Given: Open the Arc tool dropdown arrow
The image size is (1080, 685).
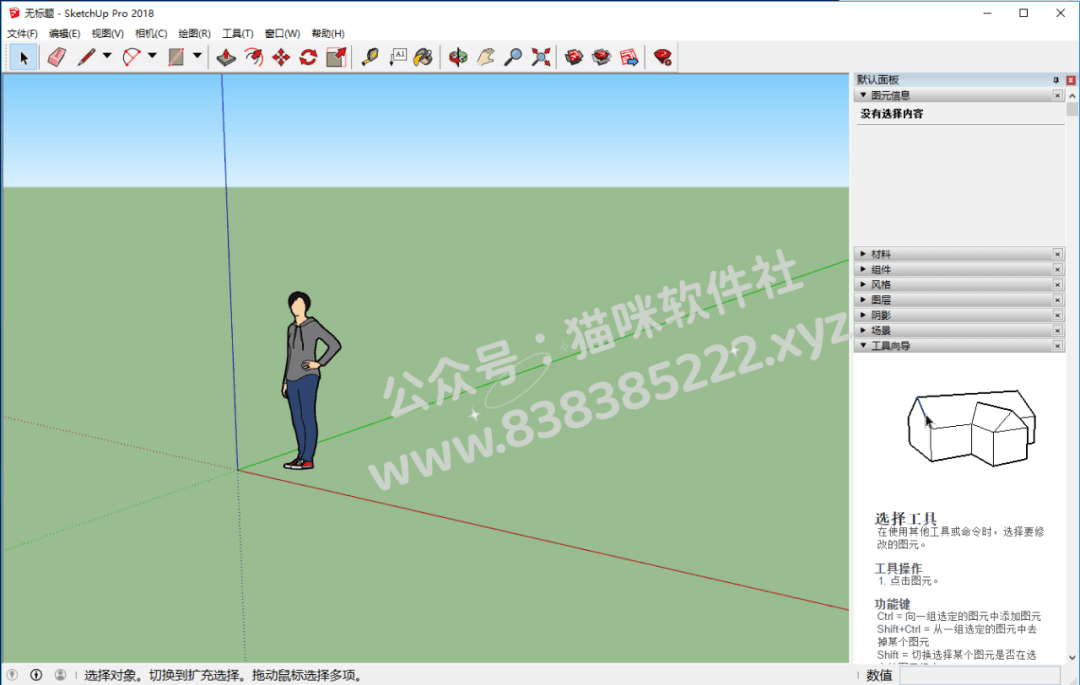Looking at the screenshot, I should [152, 56].
